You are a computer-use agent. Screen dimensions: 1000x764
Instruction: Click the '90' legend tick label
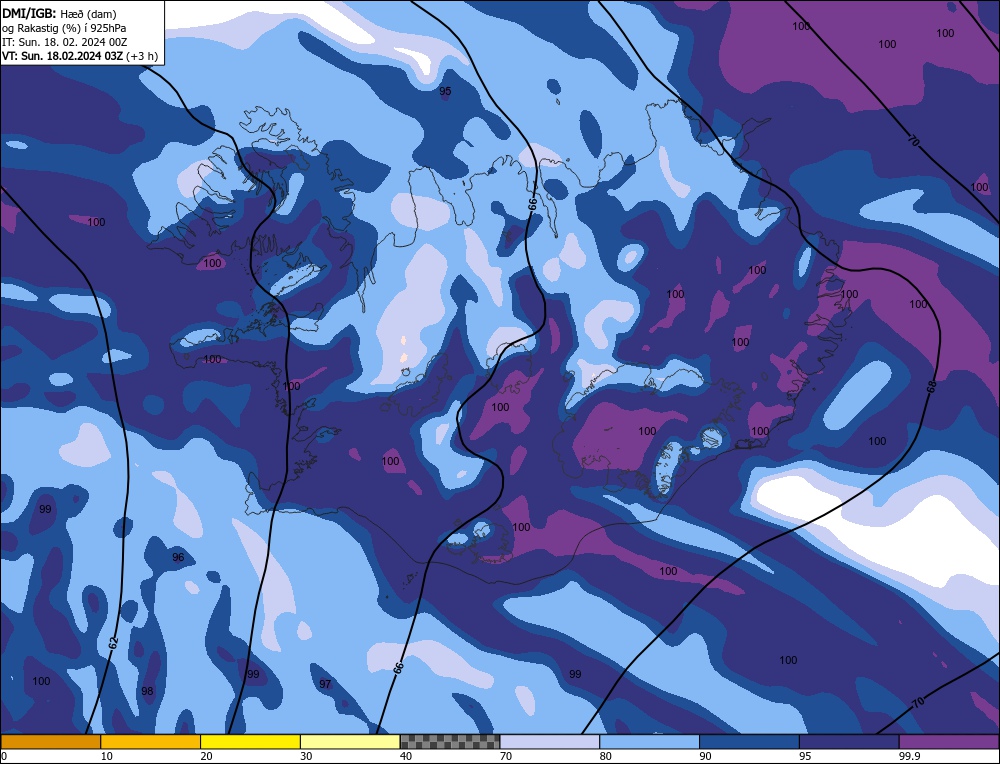705,756
